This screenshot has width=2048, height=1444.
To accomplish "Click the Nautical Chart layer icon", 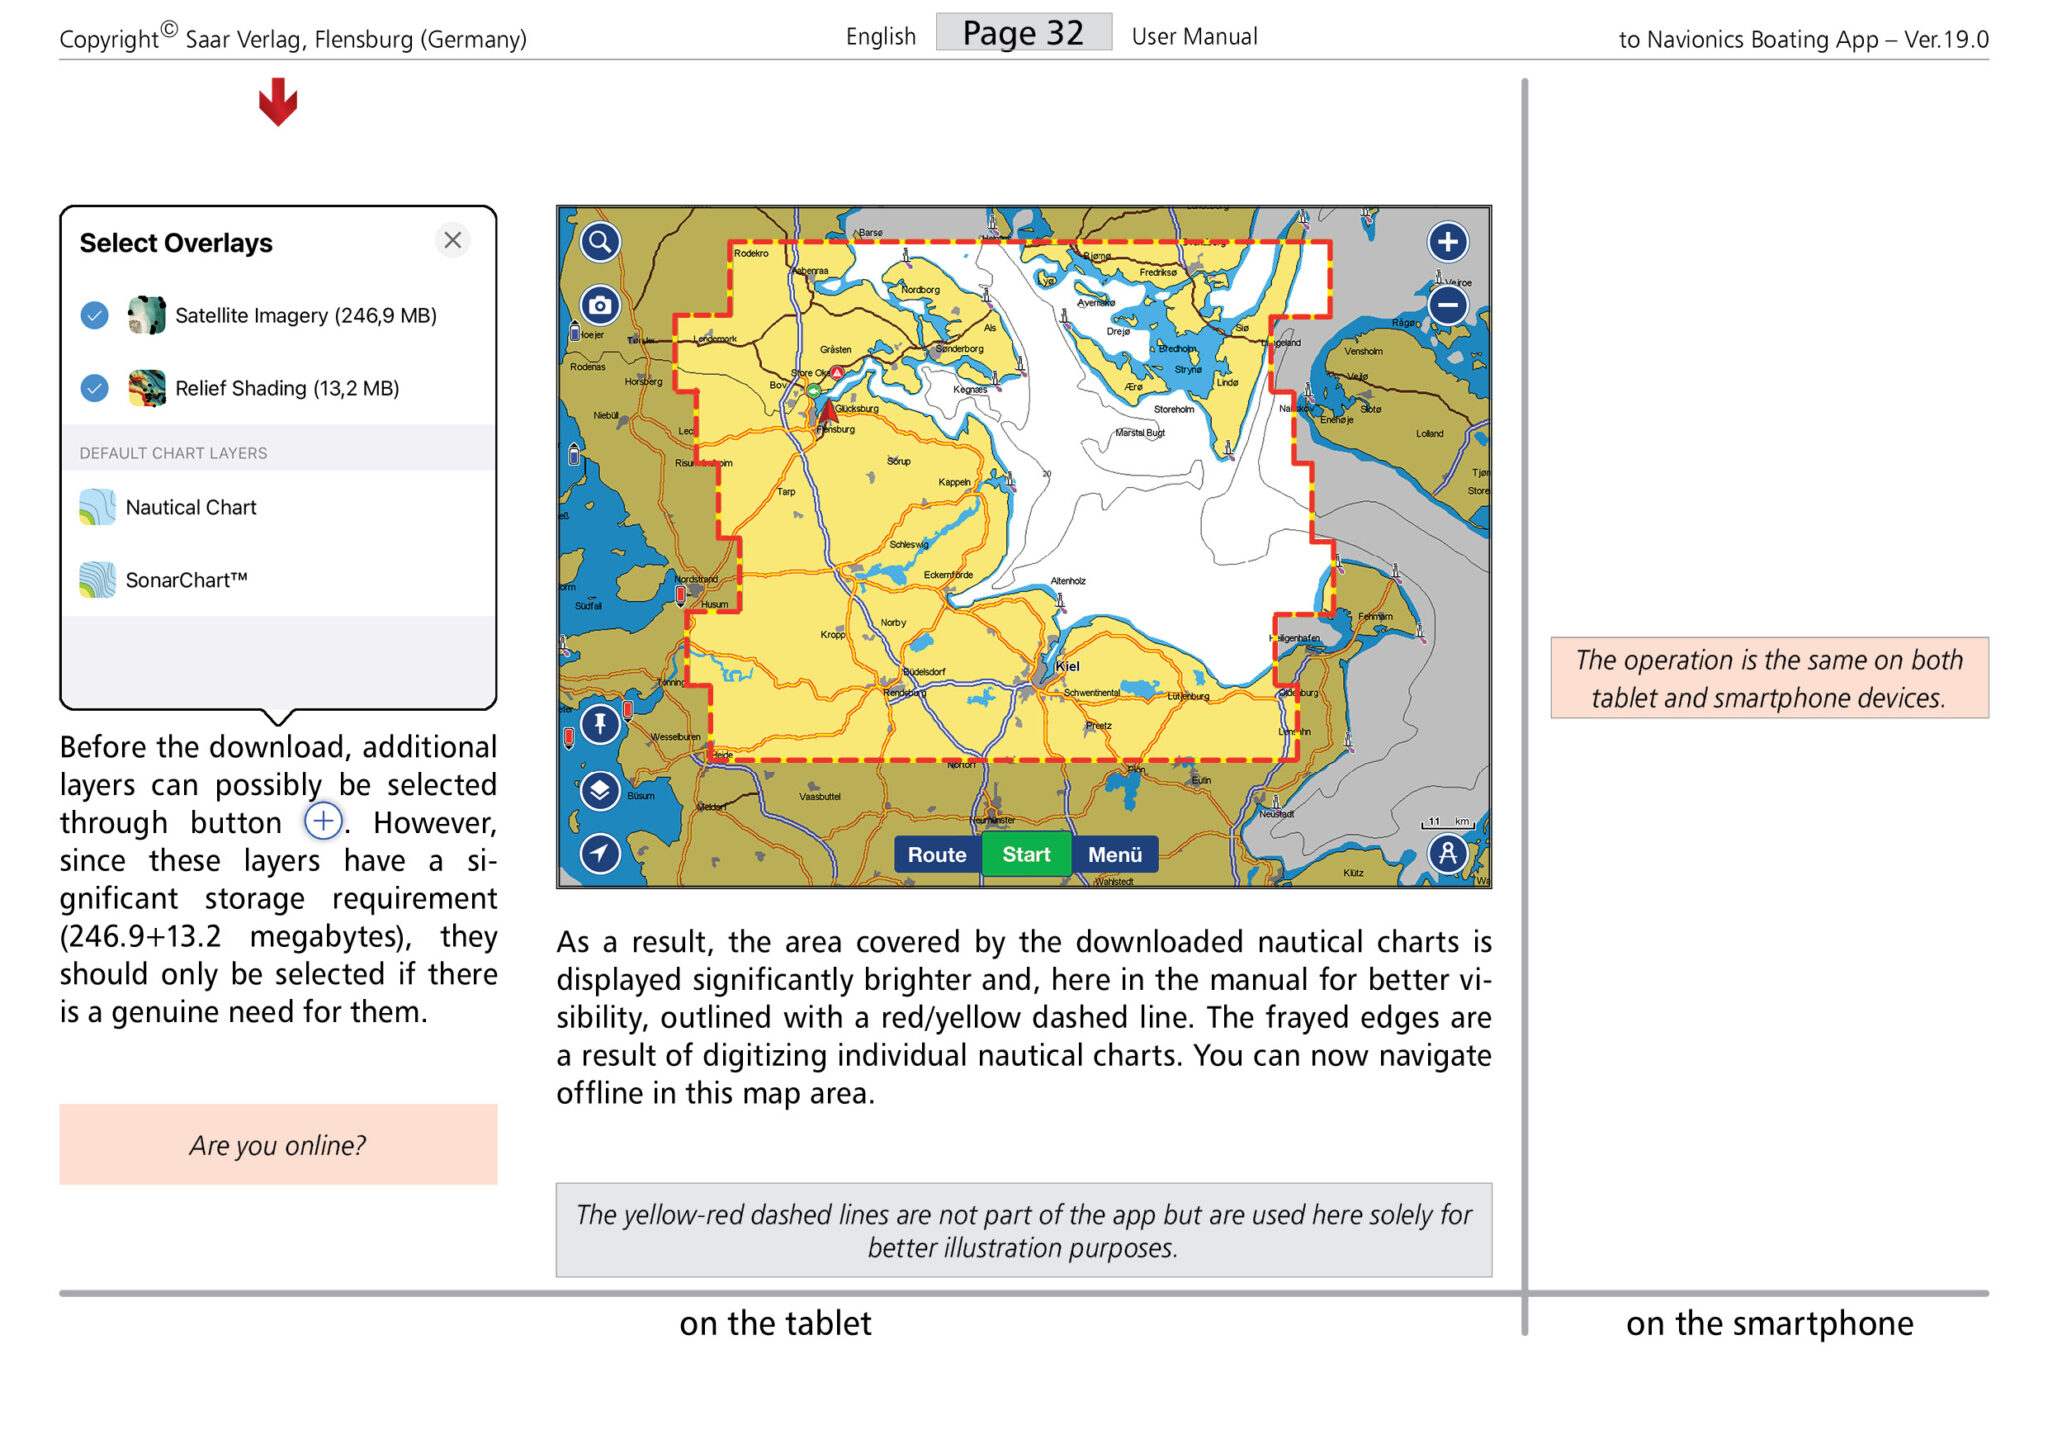I will (96, 507).
